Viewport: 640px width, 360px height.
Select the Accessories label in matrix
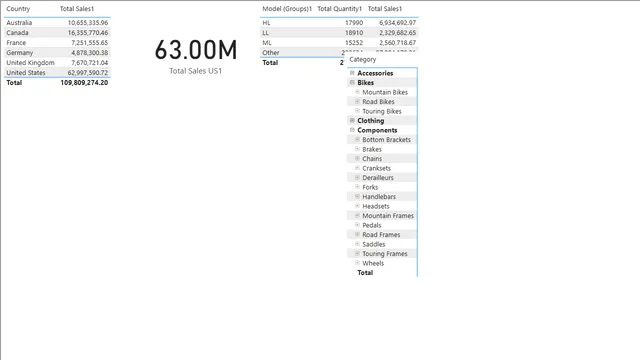point(375,73)
